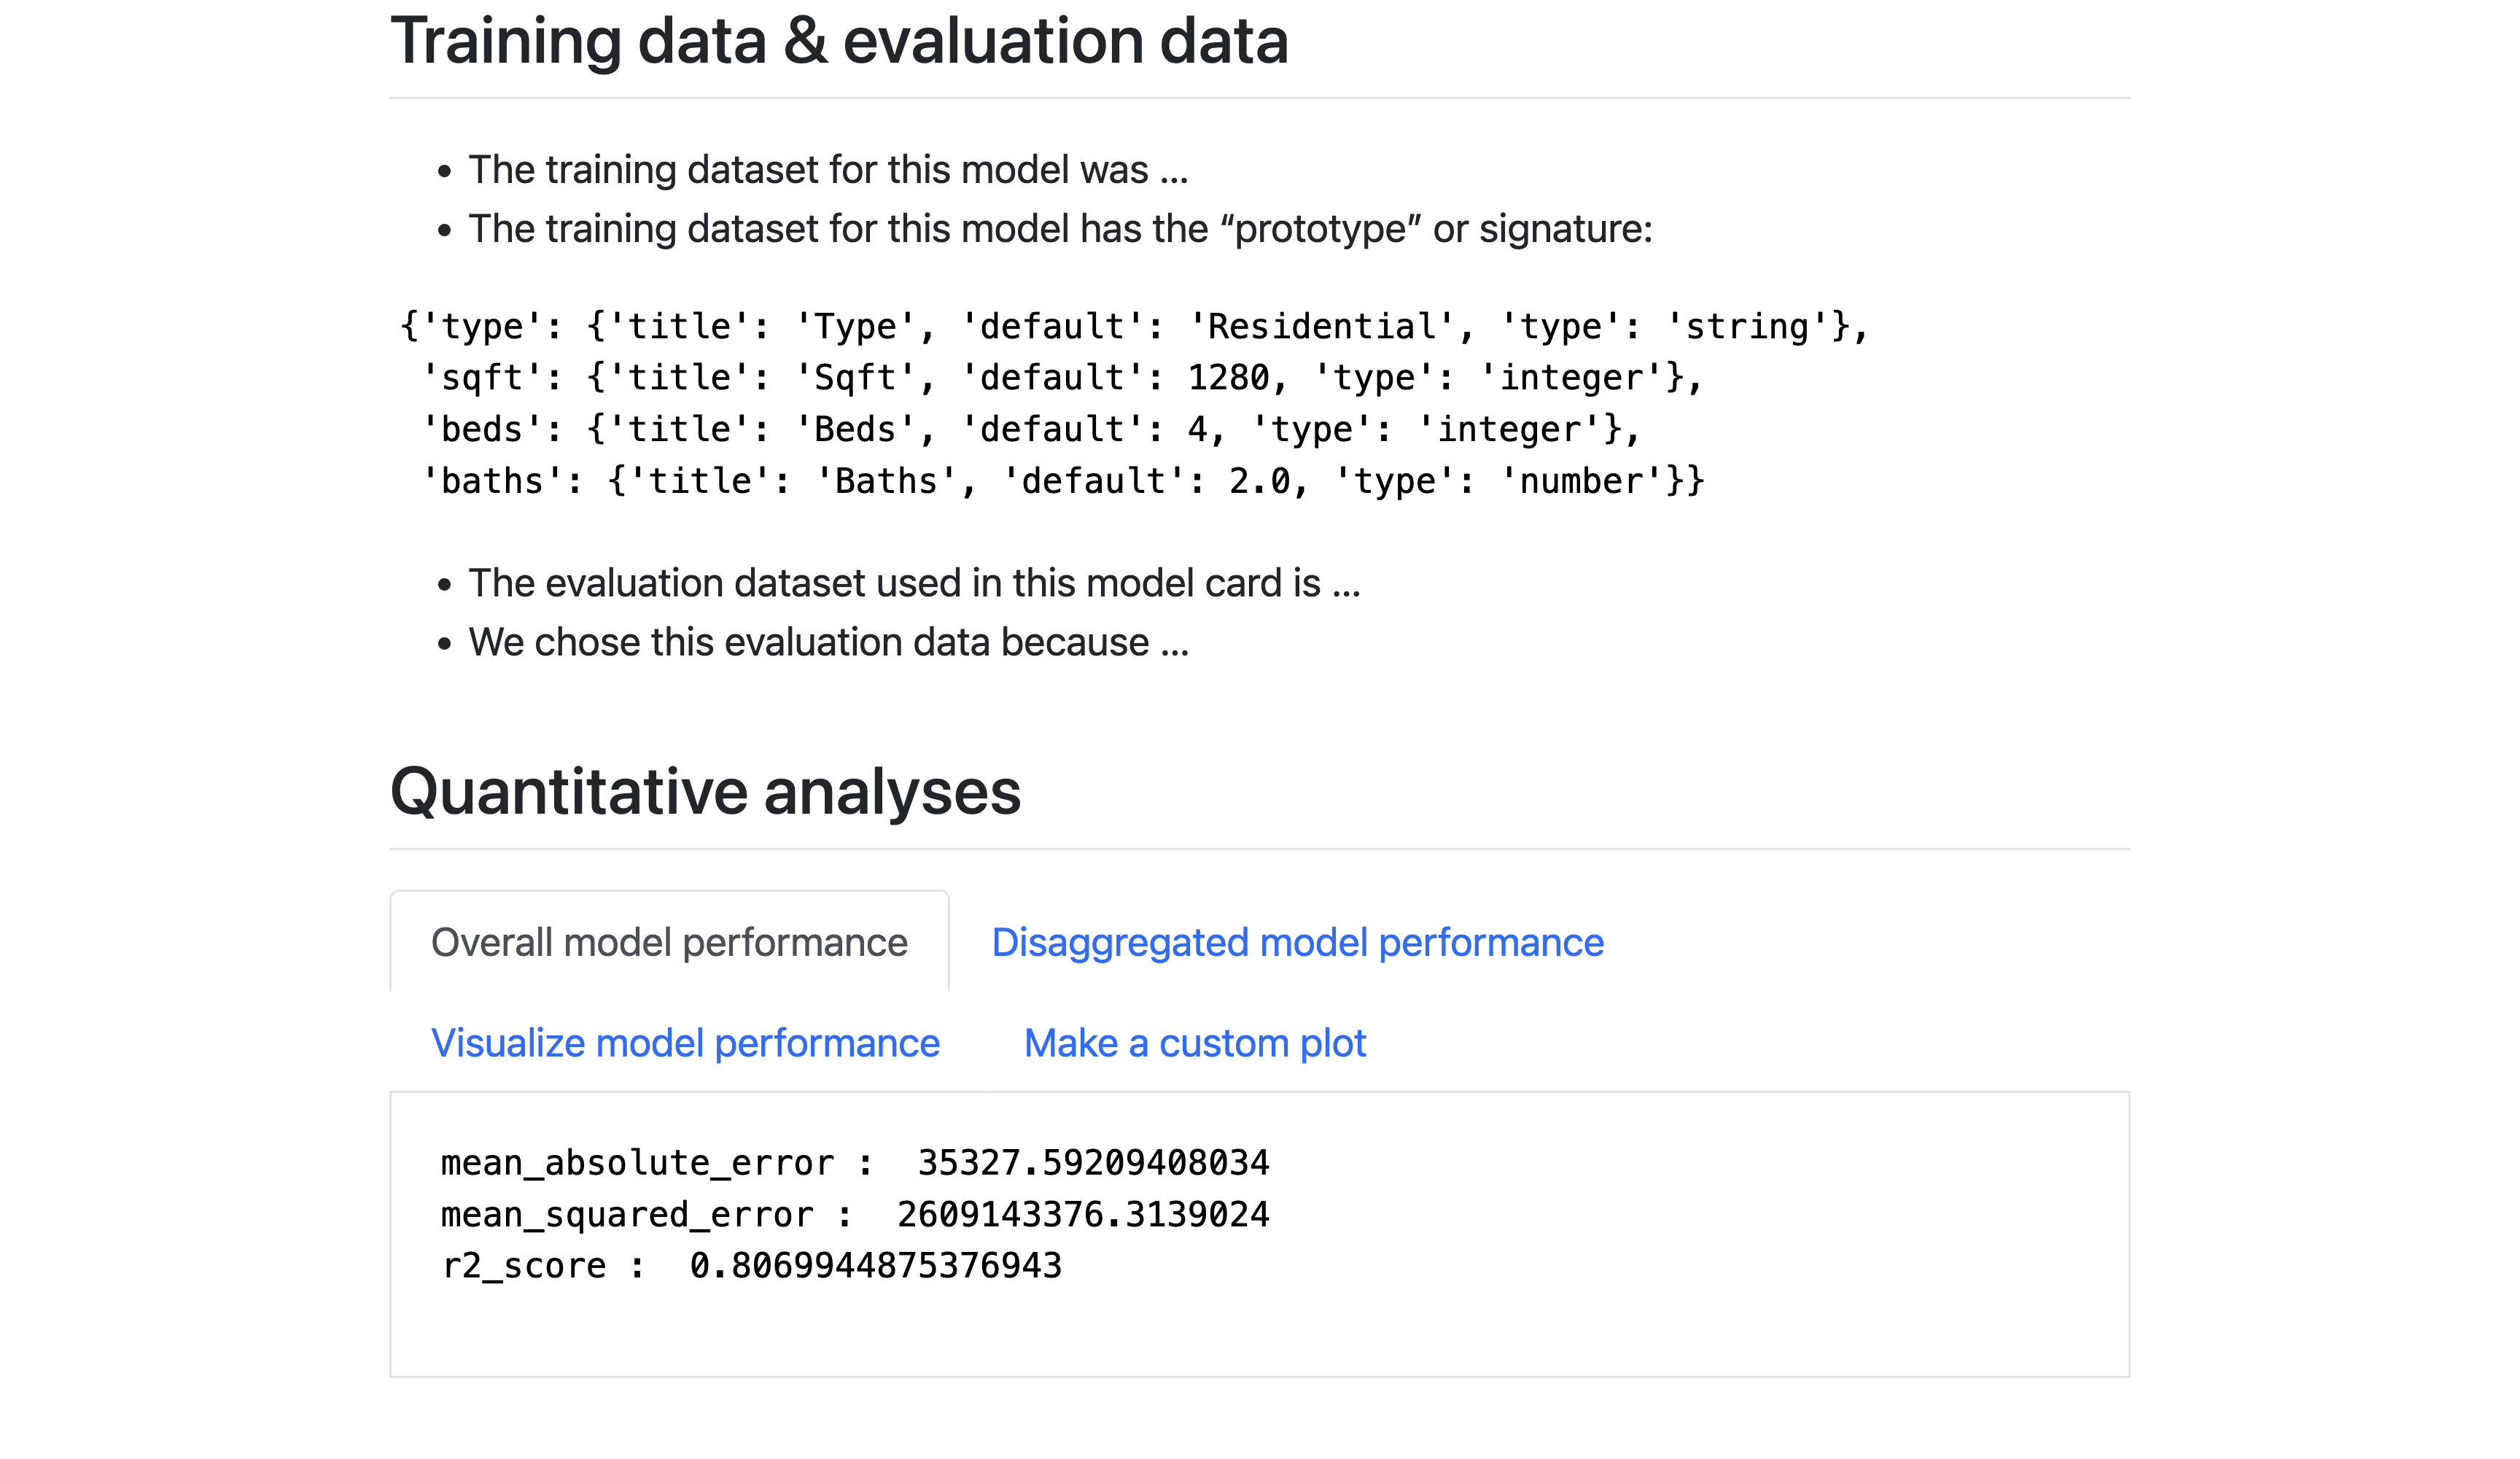Click the Training data & evaluation data heading
The width and height of the screenshot is (2520, 1459).
(839, 41)
